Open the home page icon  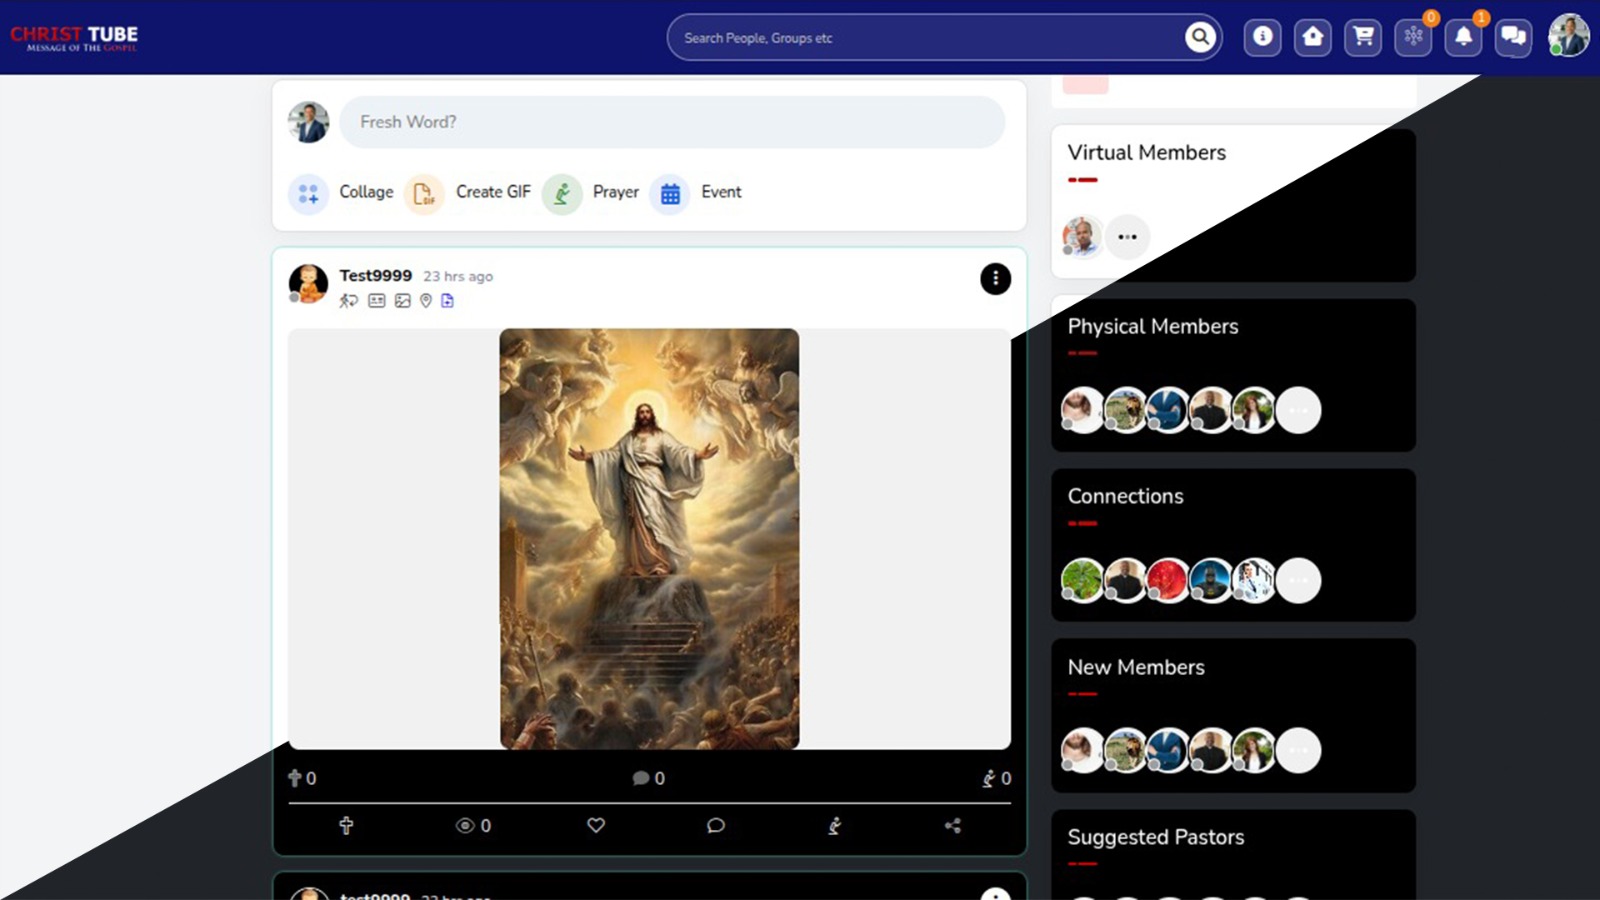coord(1313,38)
